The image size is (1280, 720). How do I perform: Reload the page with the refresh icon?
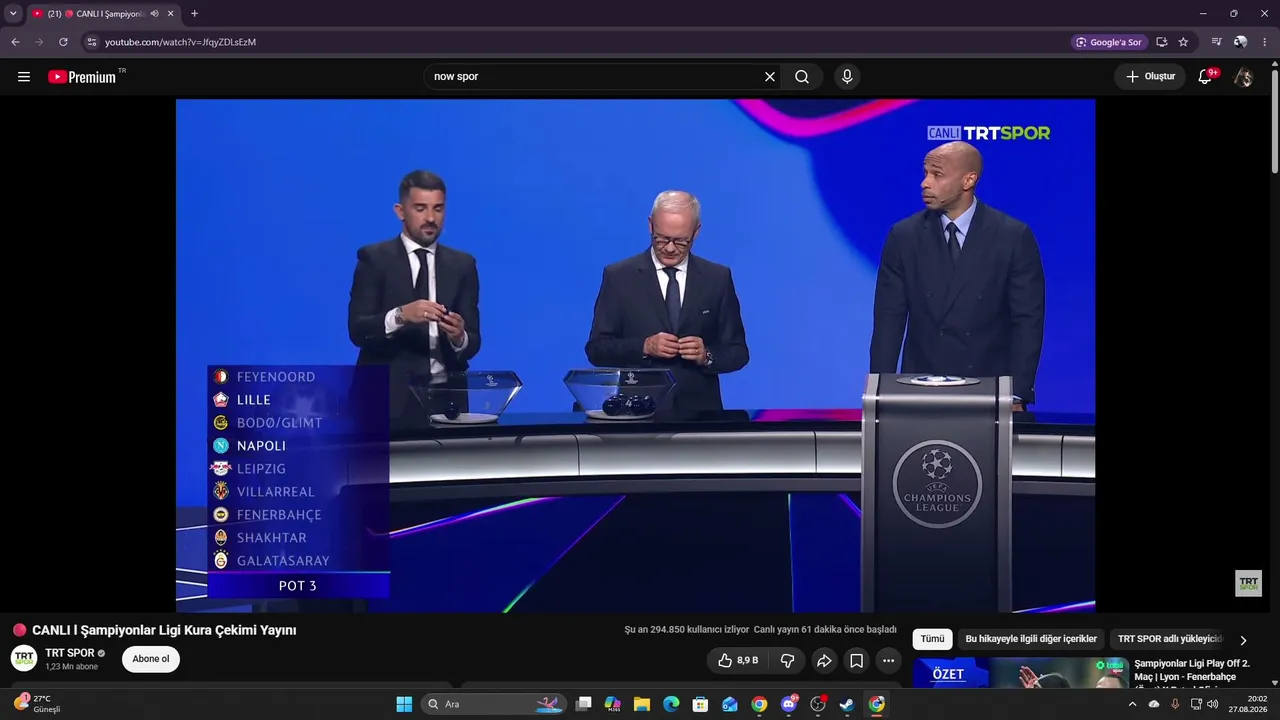point(63,42)
